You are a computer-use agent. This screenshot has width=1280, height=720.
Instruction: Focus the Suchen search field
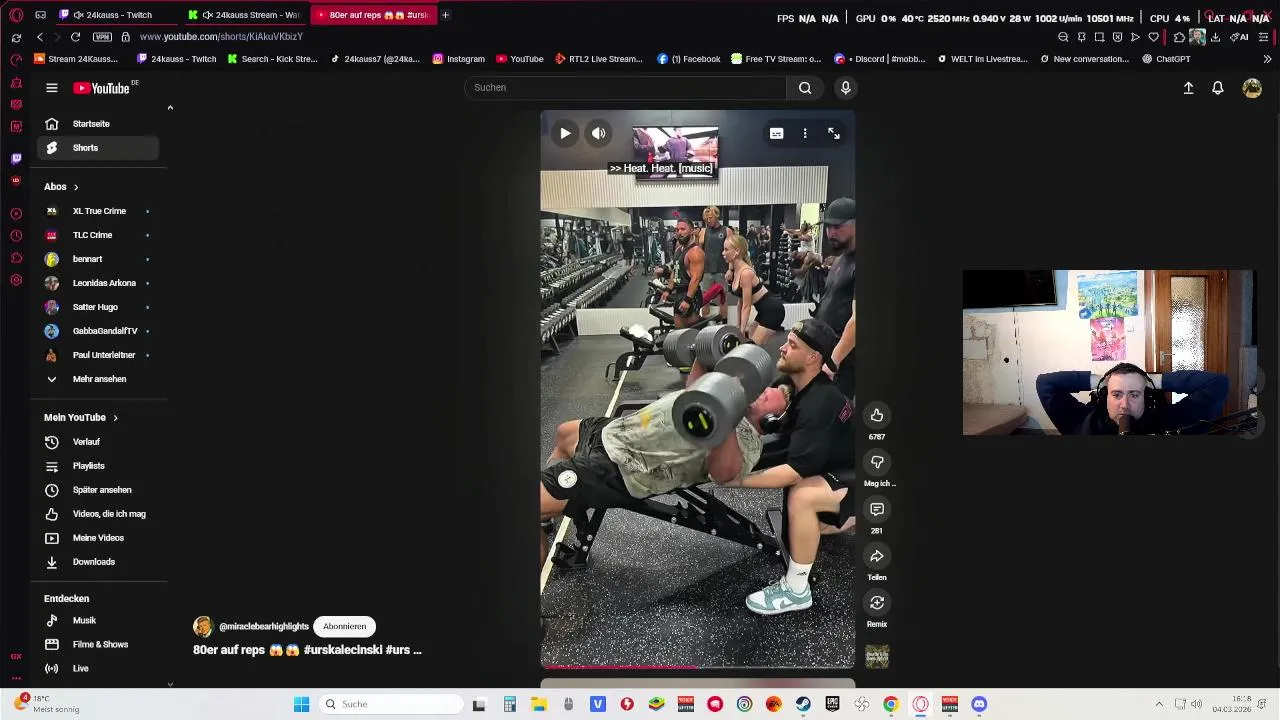(x=626, y=88)
